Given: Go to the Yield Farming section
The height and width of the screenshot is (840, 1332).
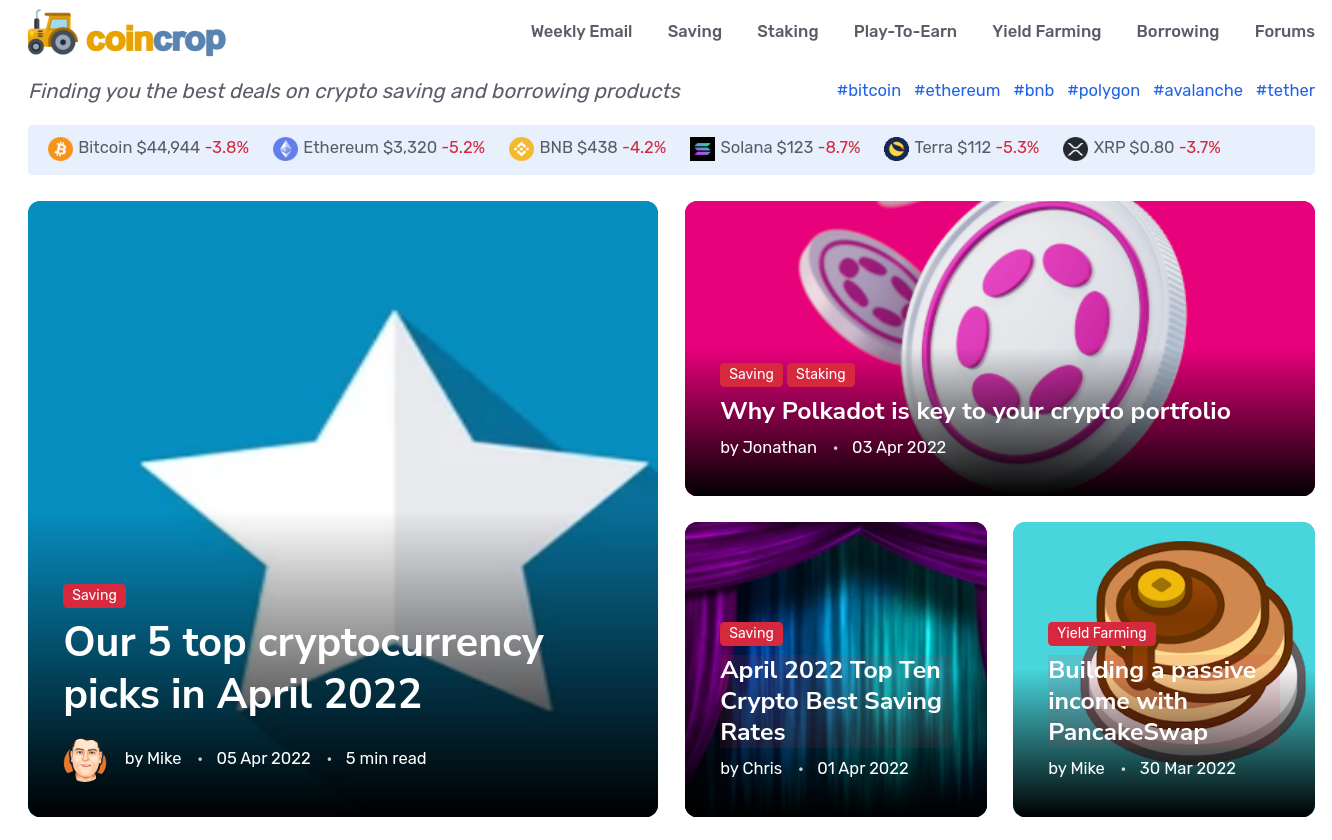Looking at the screenshot, I should [1046, 32].
